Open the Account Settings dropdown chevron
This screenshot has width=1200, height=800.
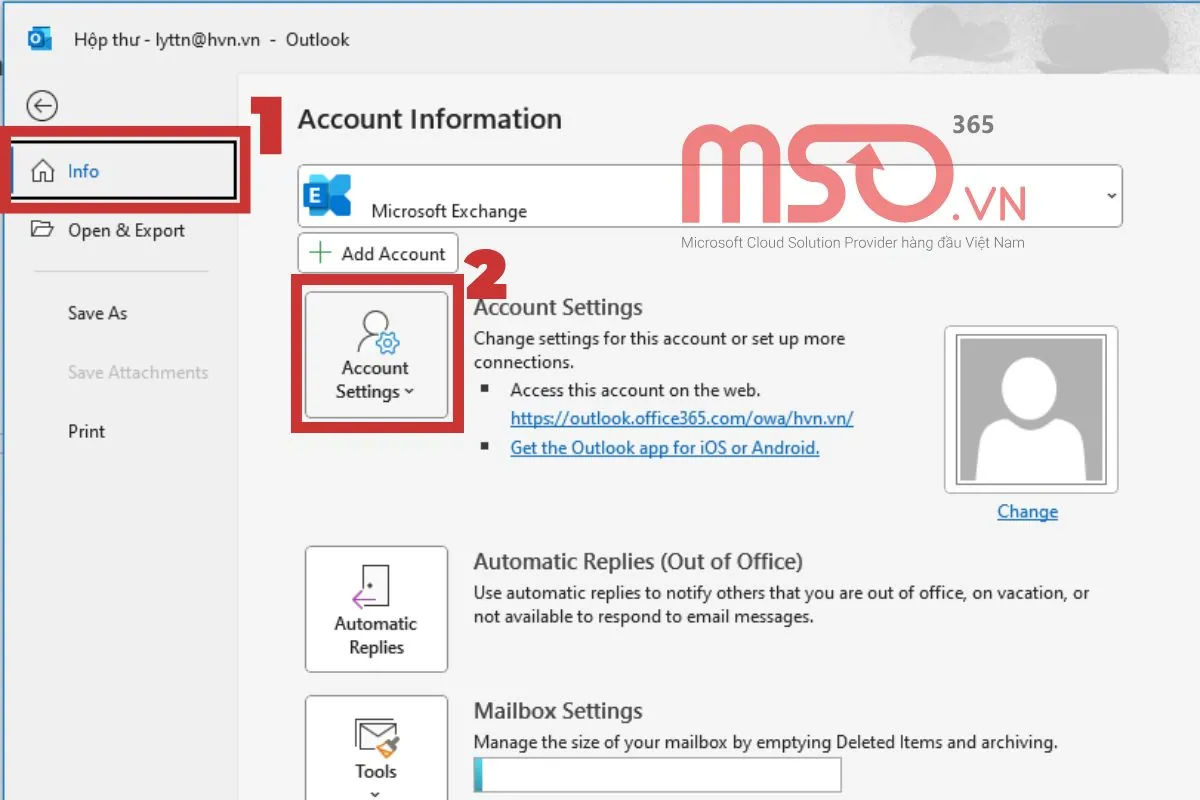click(x=410, y=392)
